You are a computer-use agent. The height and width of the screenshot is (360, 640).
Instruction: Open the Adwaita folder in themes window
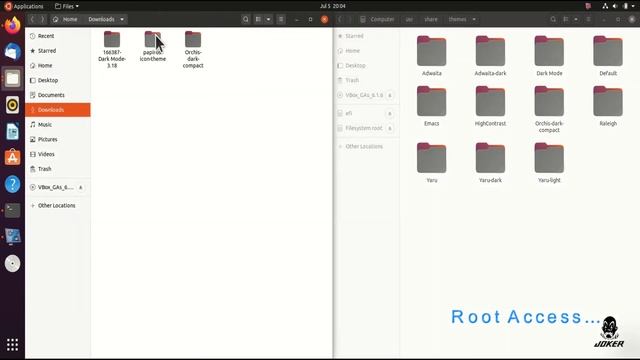tap(431, 51)
